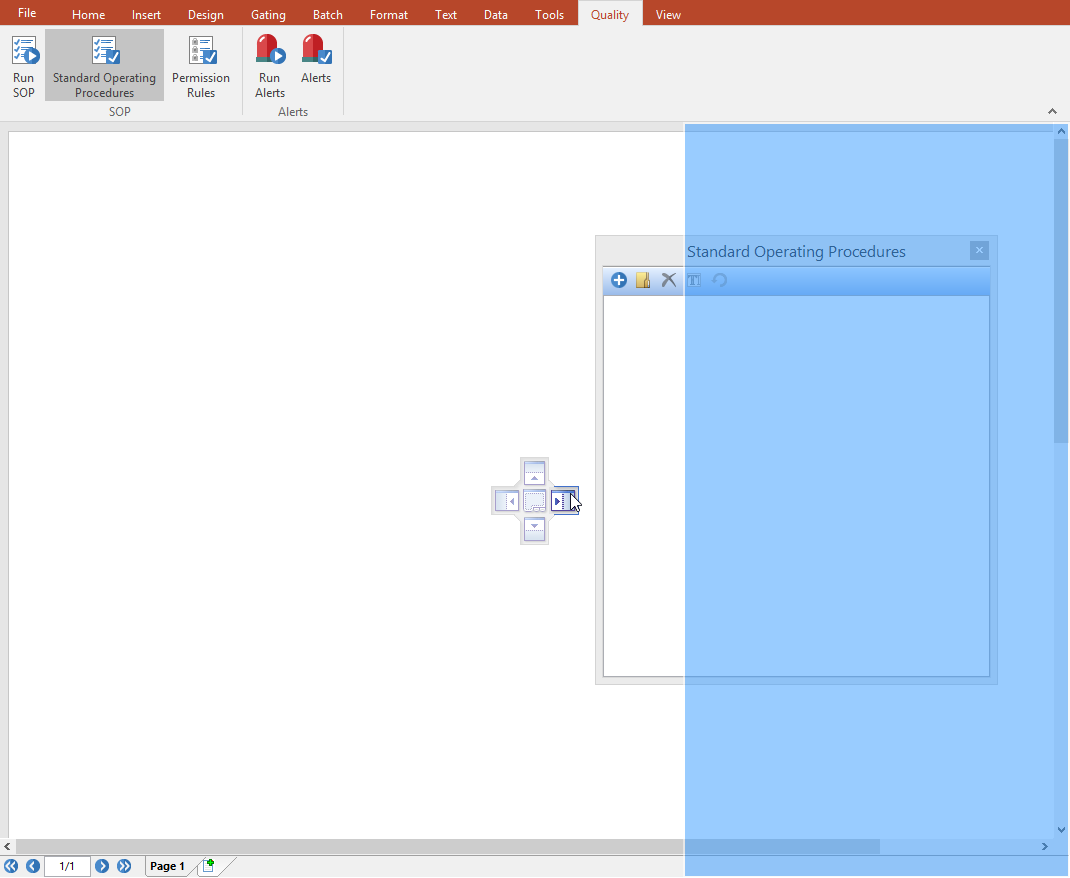
Task: Dock panel using the right dock target
Action: tap(563, 501)
